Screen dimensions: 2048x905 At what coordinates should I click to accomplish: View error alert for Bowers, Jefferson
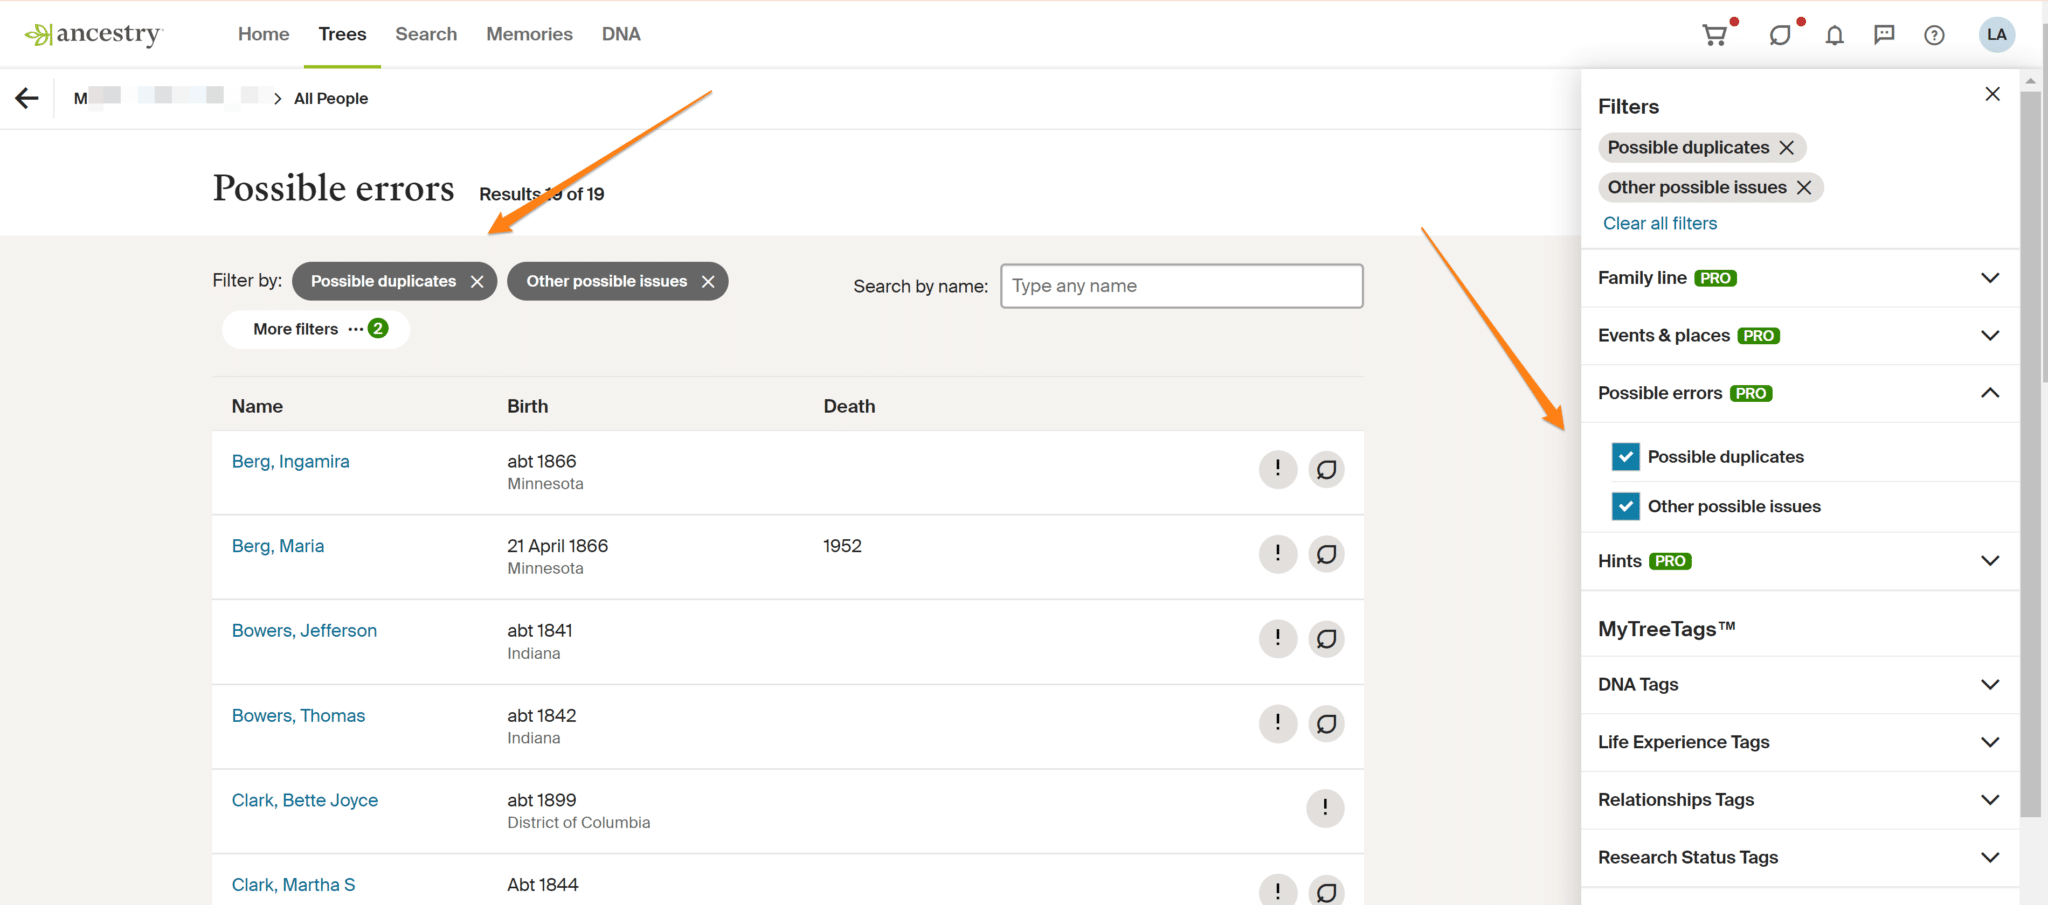point(1278,638)
